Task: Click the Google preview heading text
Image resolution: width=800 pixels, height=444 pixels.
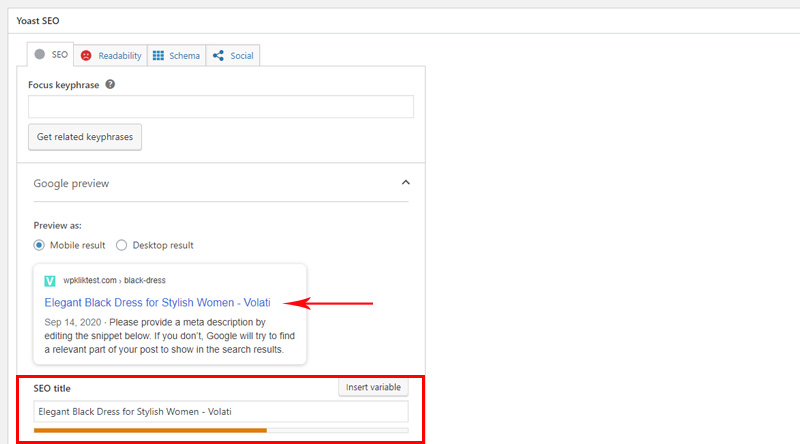Action: click(x=71, y=183)
